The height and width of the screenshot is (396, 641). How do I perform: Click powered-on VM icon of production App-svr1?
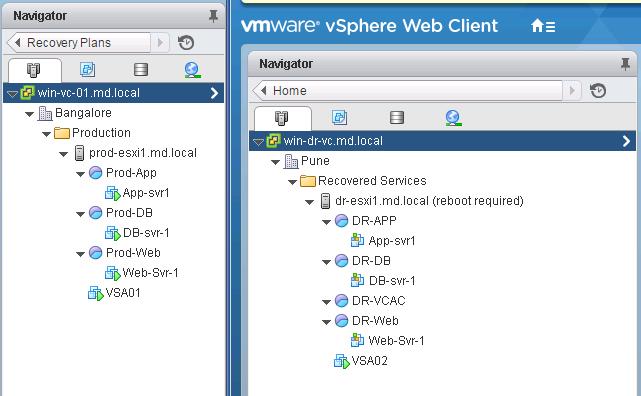coord(112,193)
